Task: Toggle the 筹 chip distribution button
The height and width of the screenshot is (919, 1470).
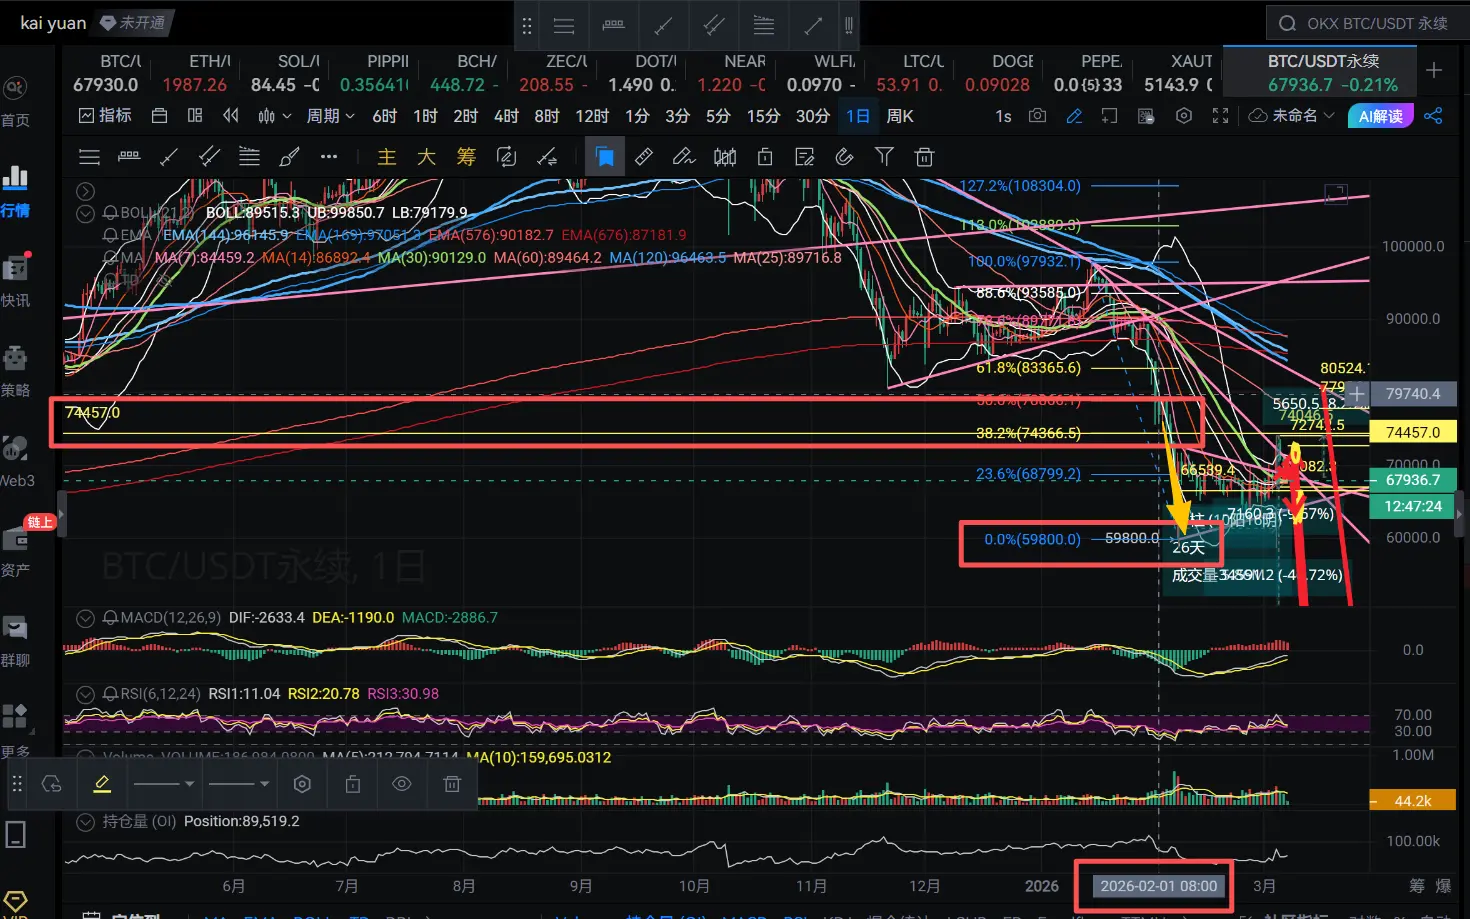Action: click(466, 157)
